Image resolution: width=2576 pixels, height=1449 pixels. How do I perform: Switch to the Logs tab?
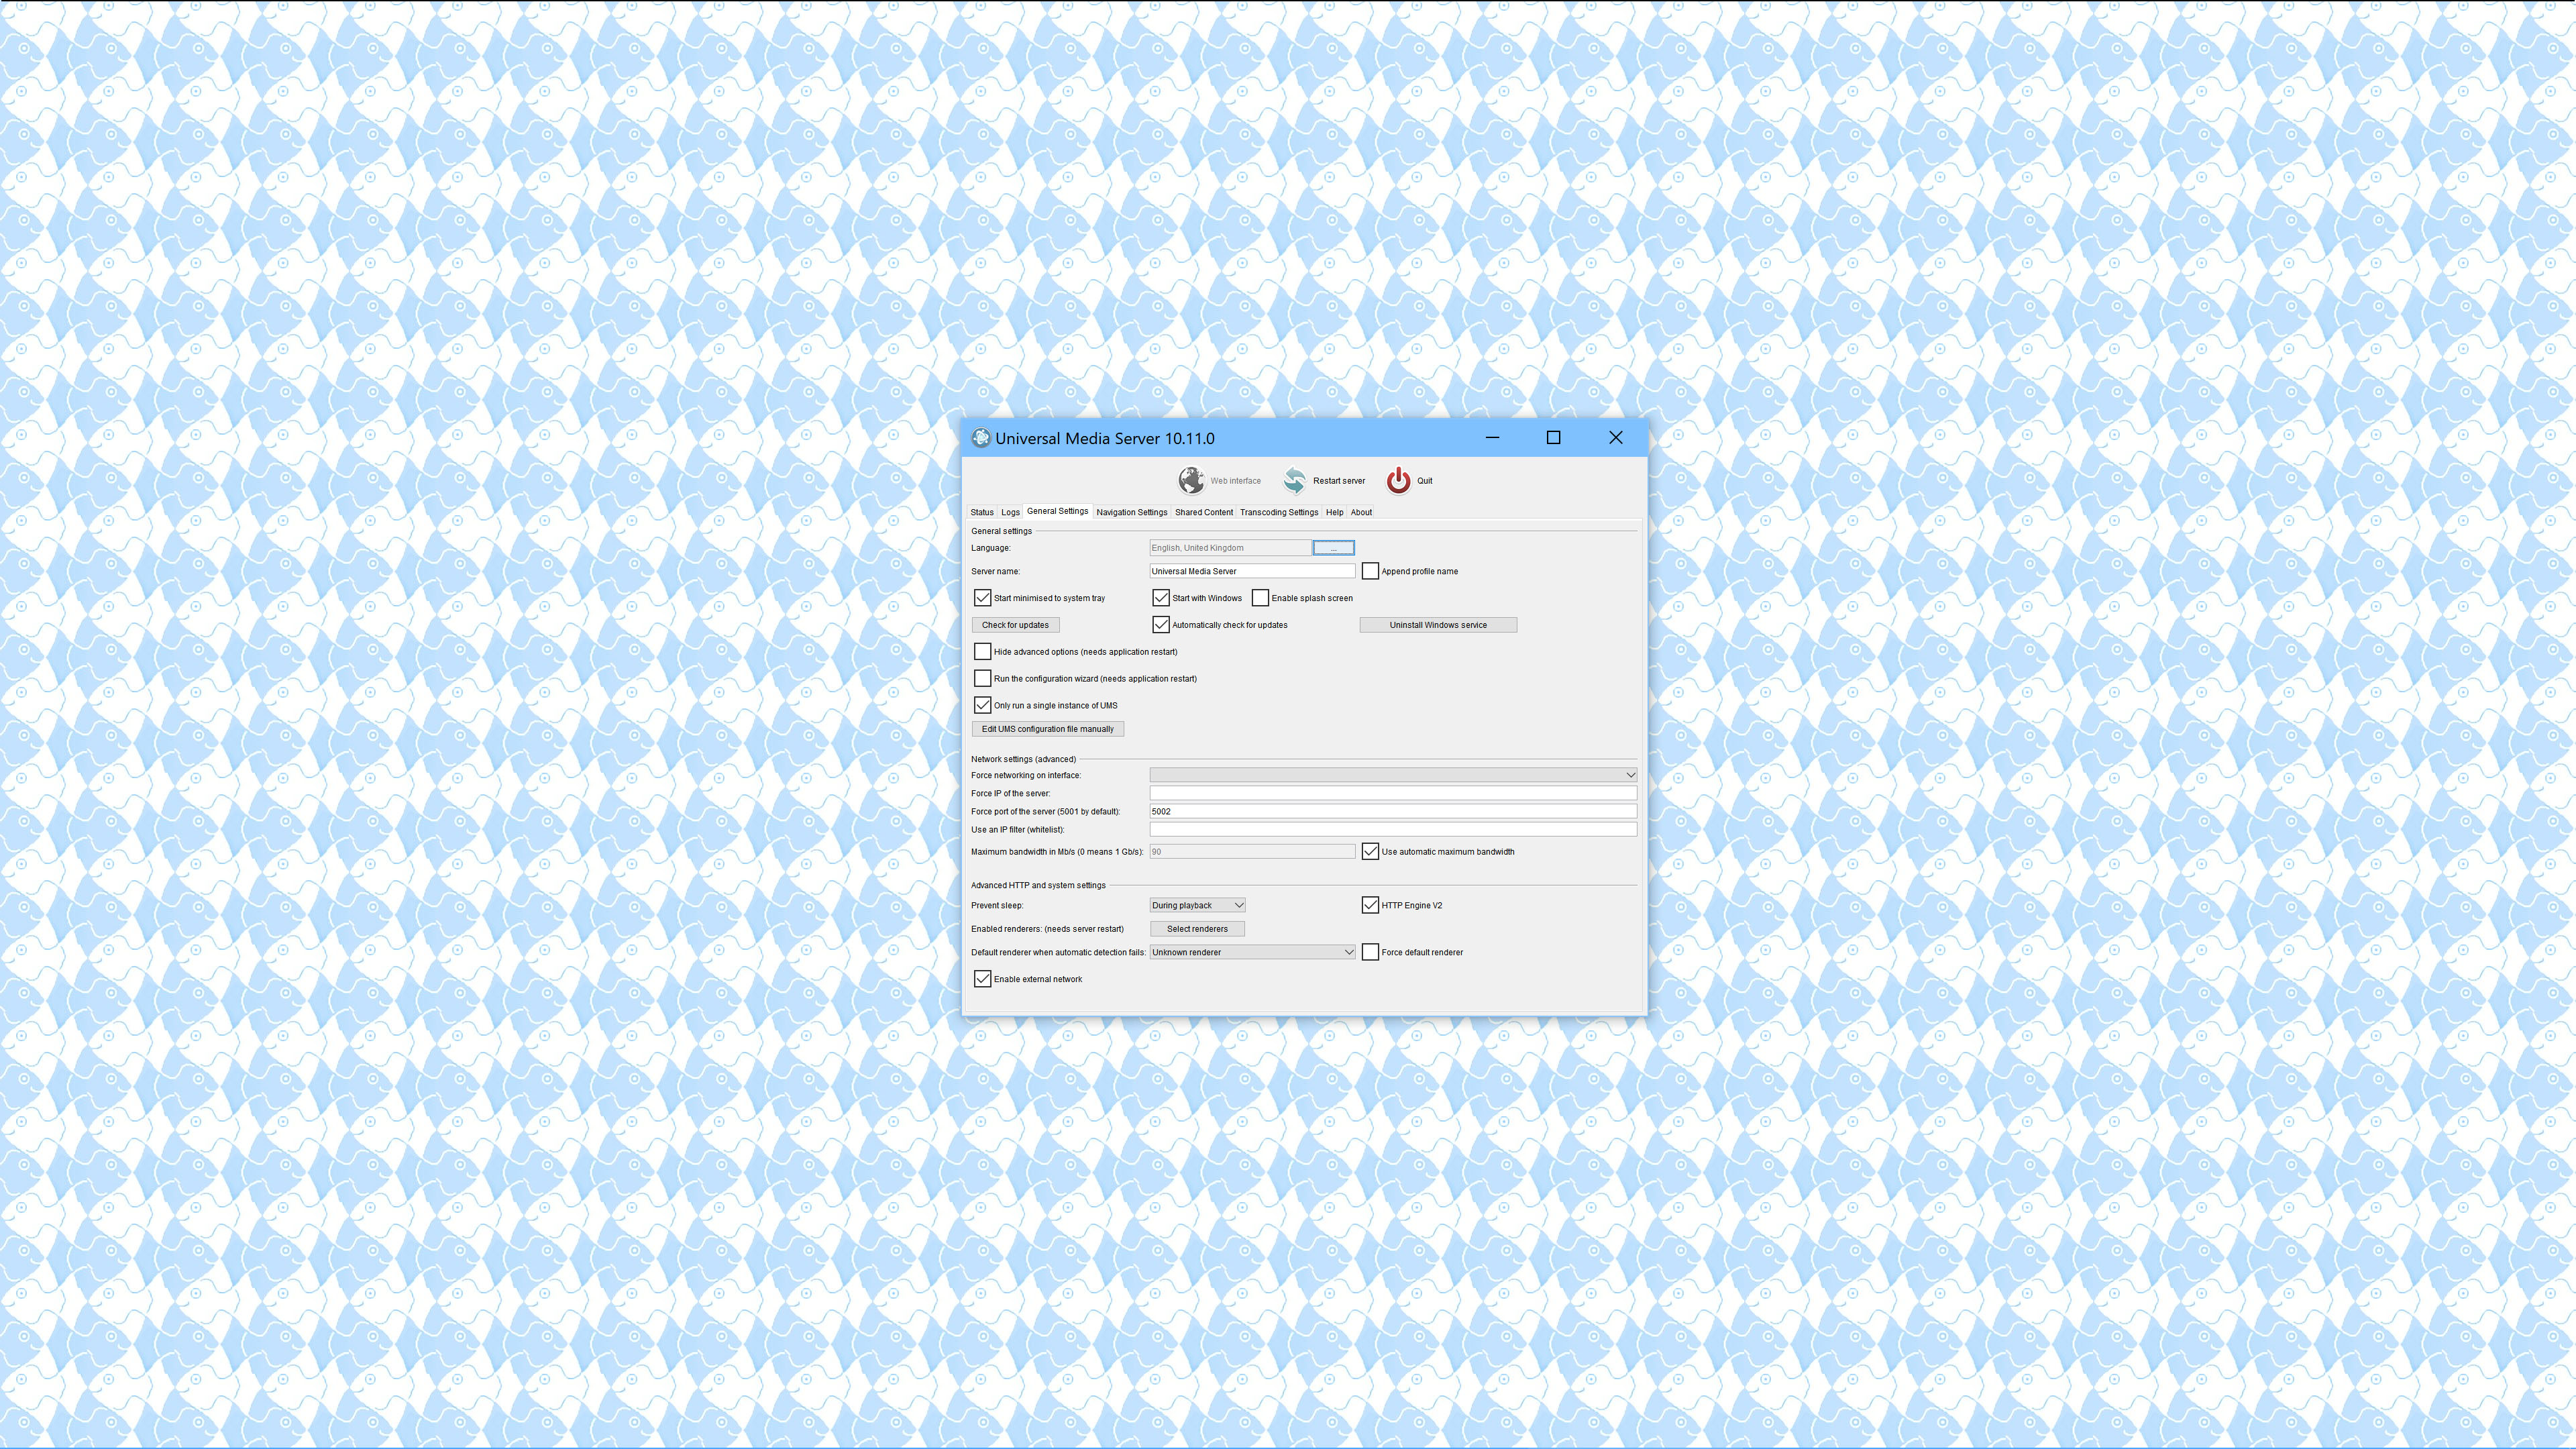pos(1010,512)
